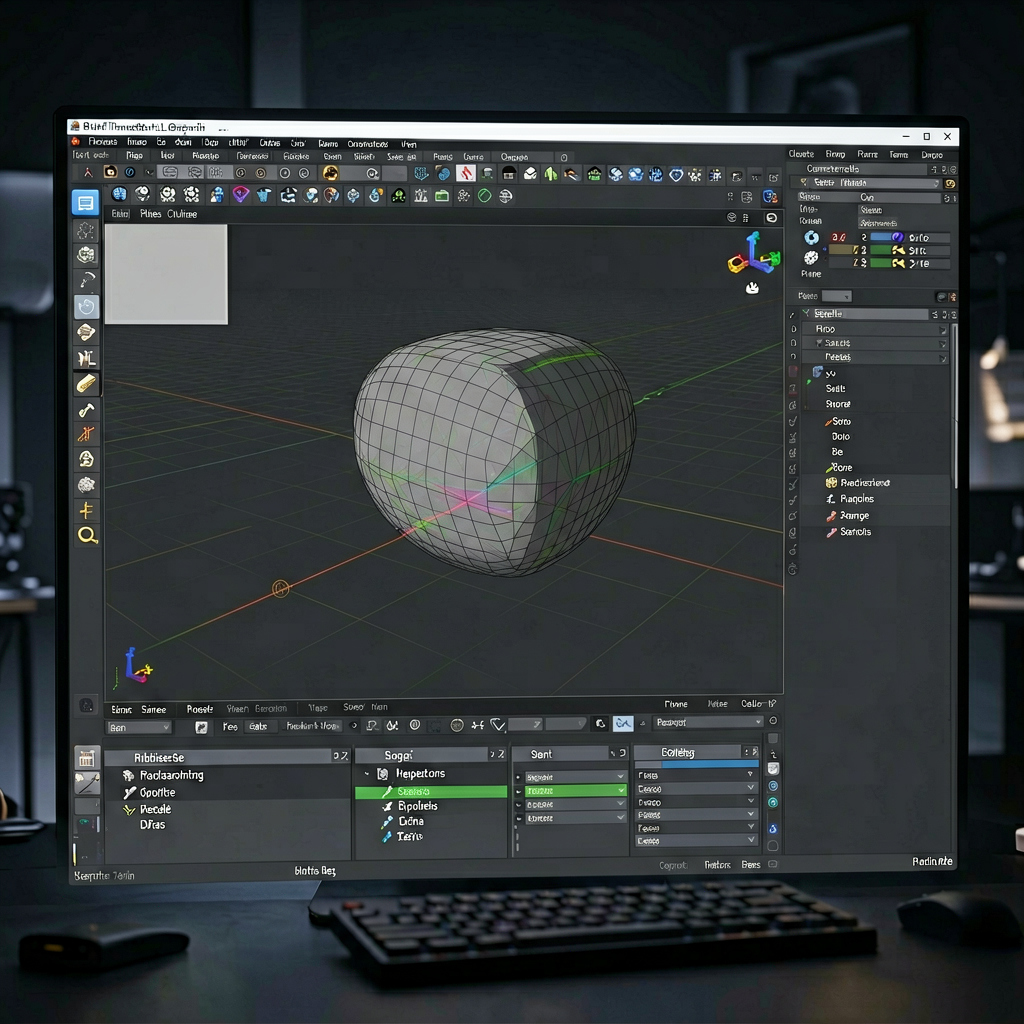Image resolution: width=1024 pixels, height=1024 pixels.
Task: Collapse the Helpertons tree node
Action: click(366, 774)
